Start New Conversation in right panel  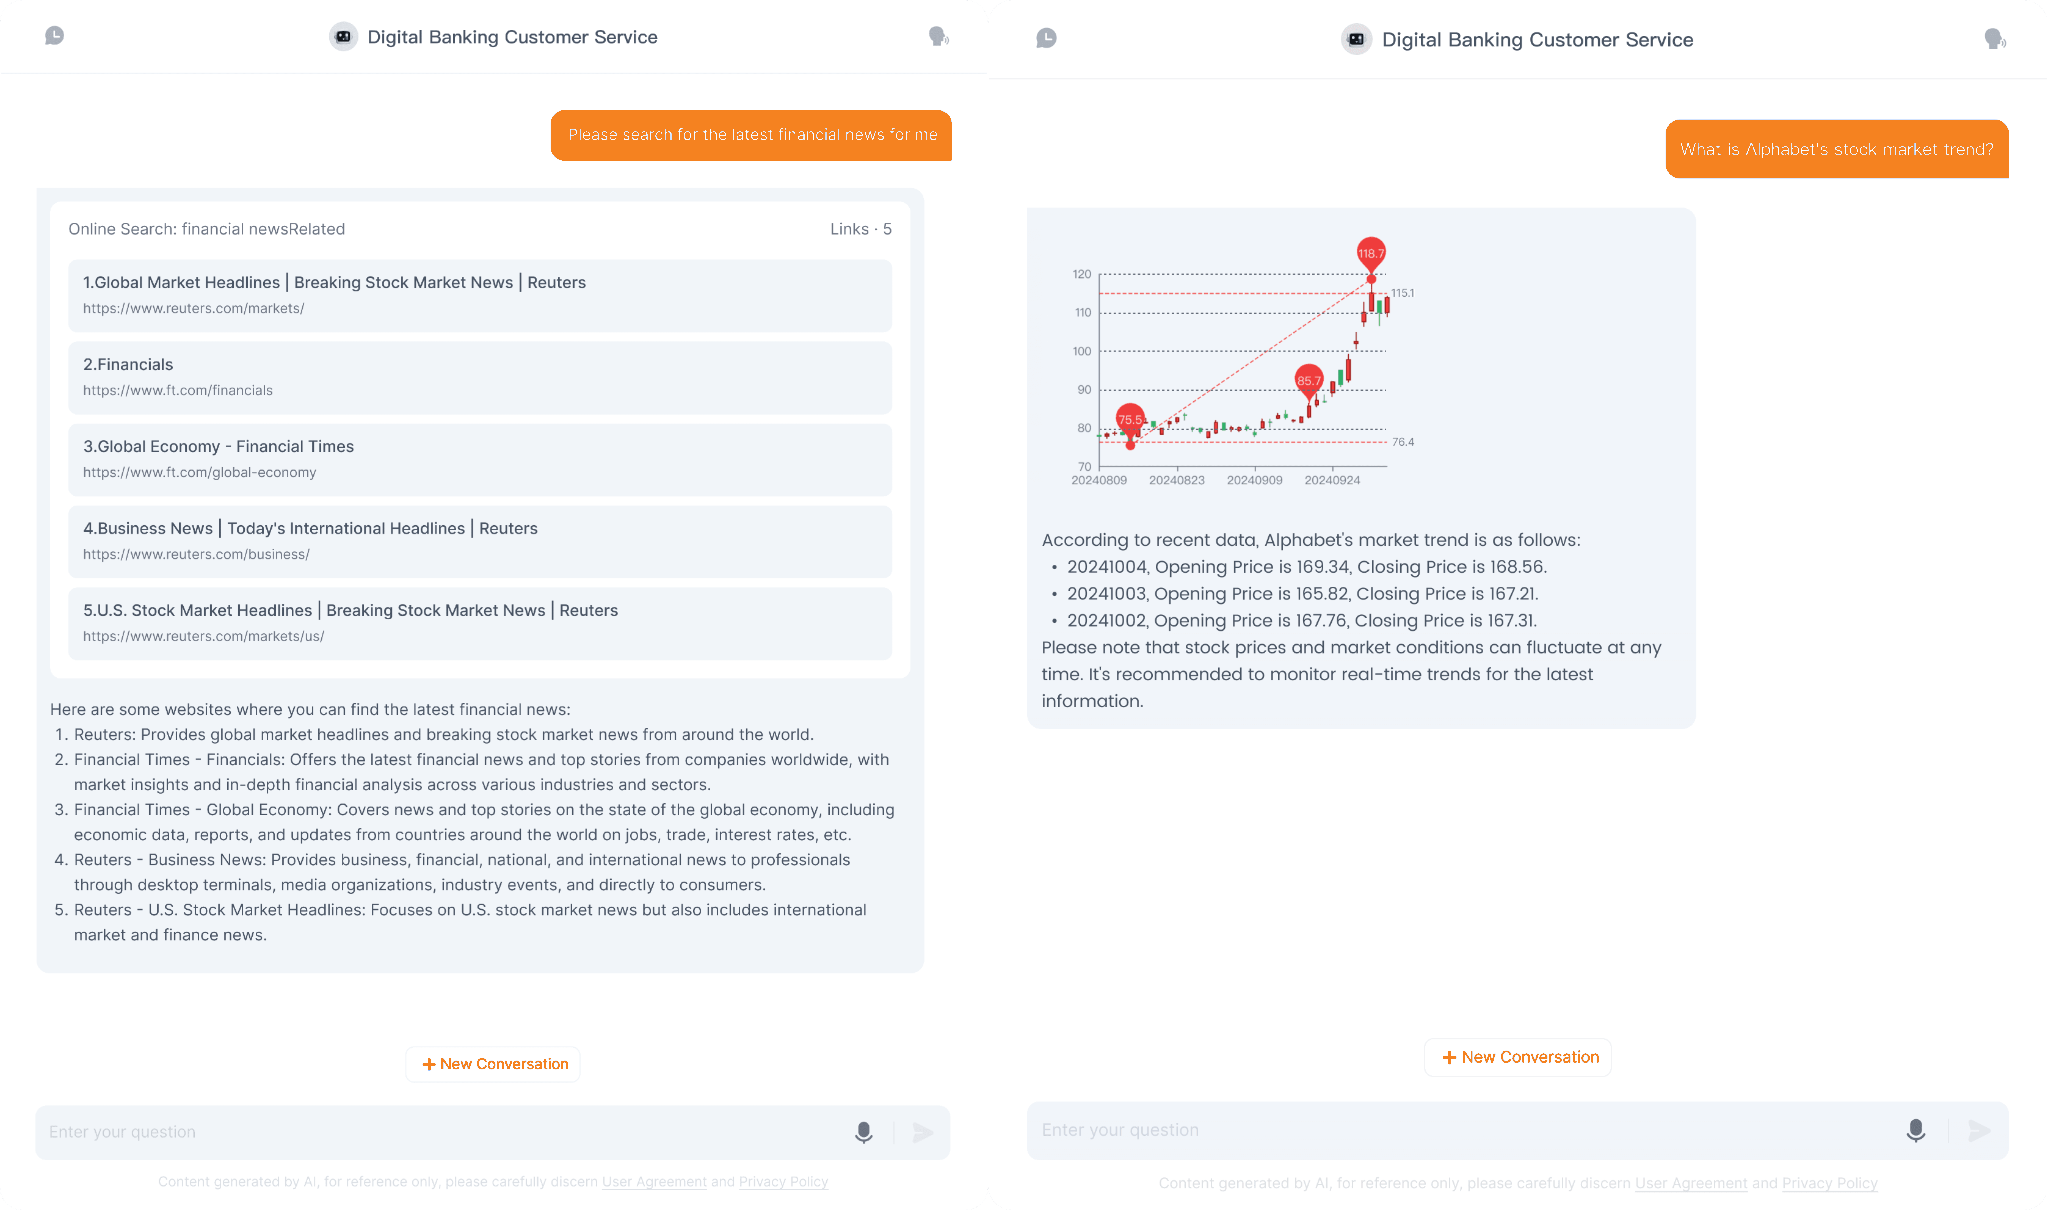click(x=1518, y=1057)
